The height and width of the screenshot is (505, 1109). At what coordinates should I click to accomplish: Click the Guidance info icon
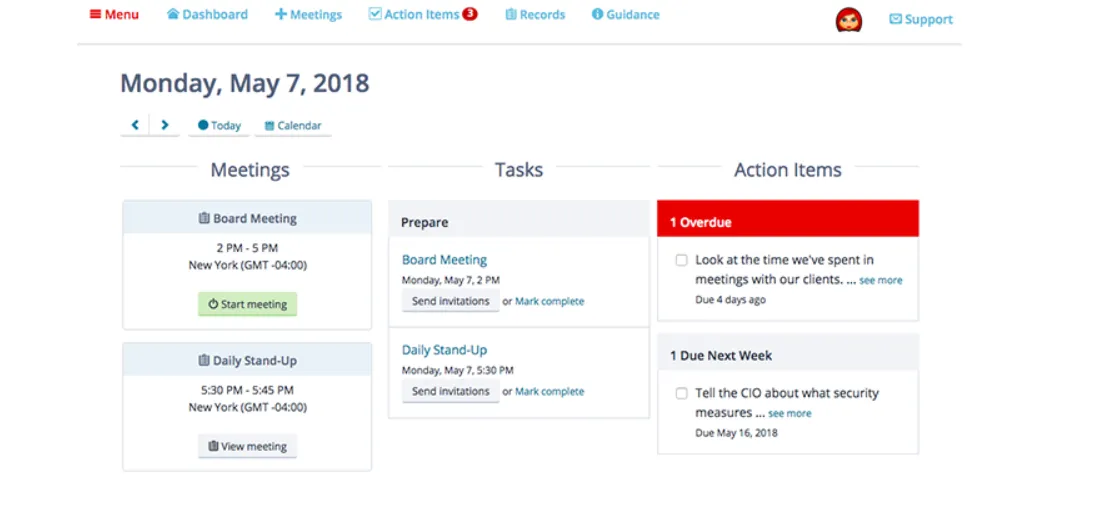(597, 14)
